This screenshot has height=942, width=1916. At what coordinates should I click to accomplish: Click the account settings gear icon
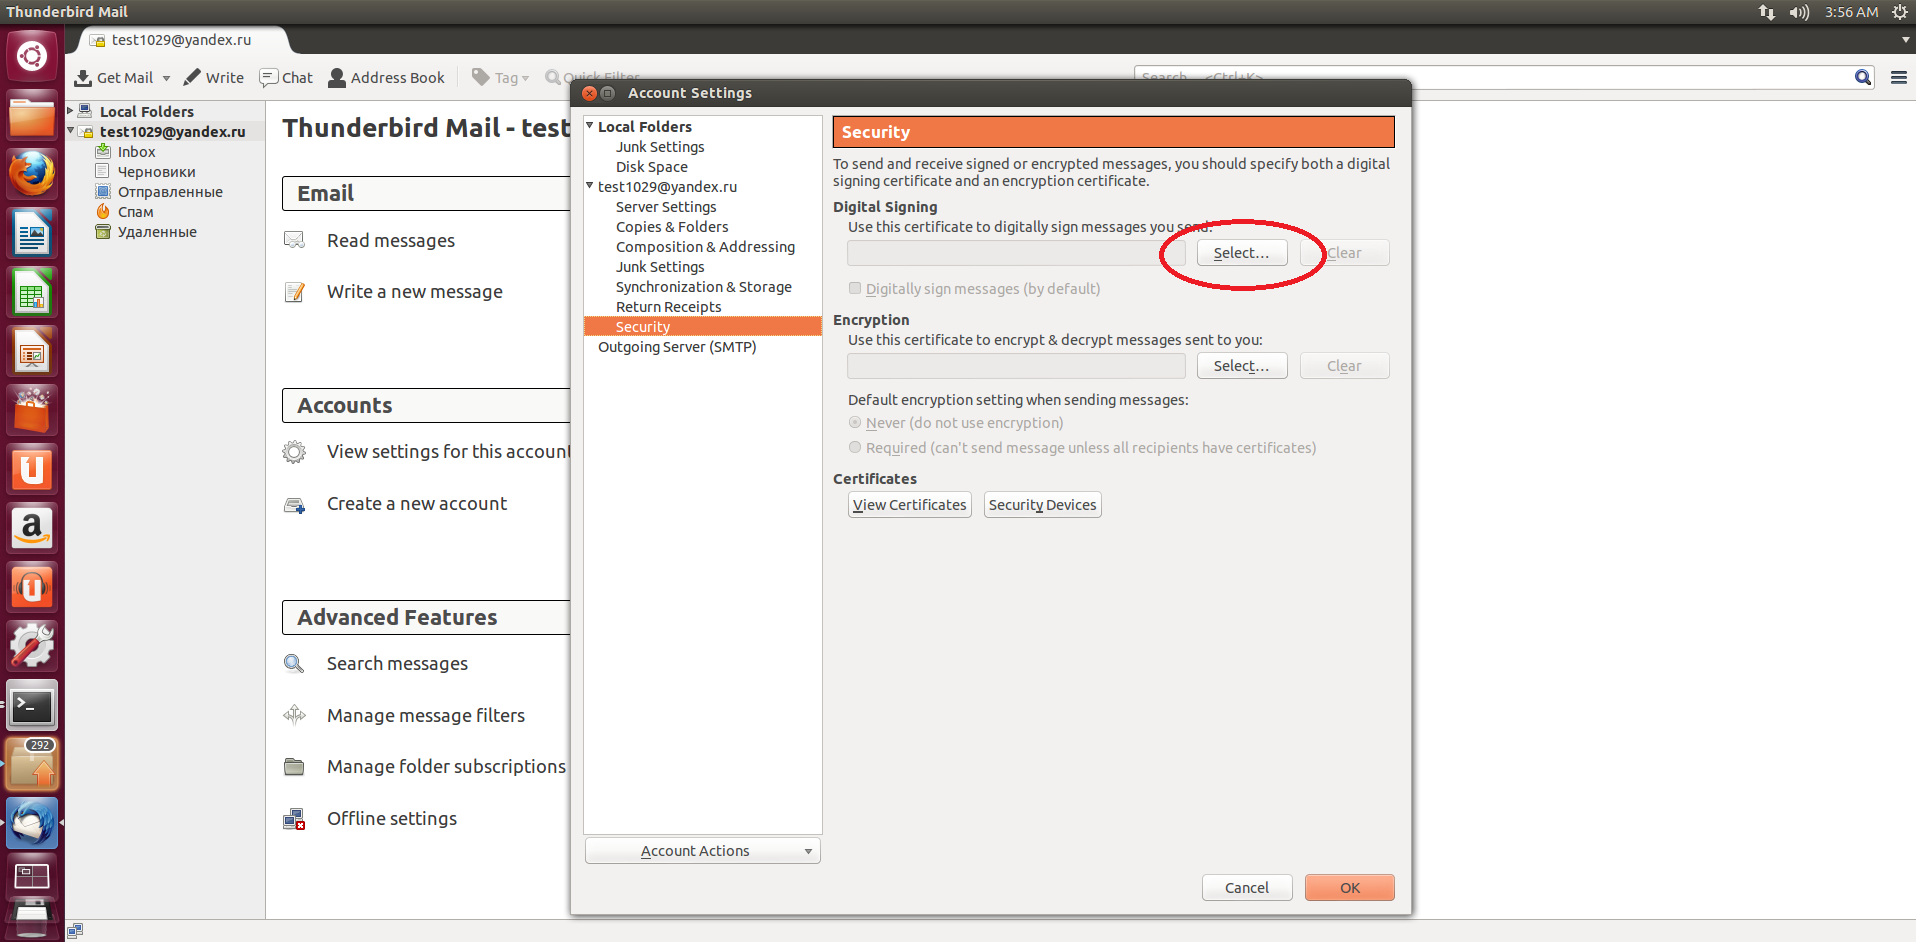click(294, 452)
